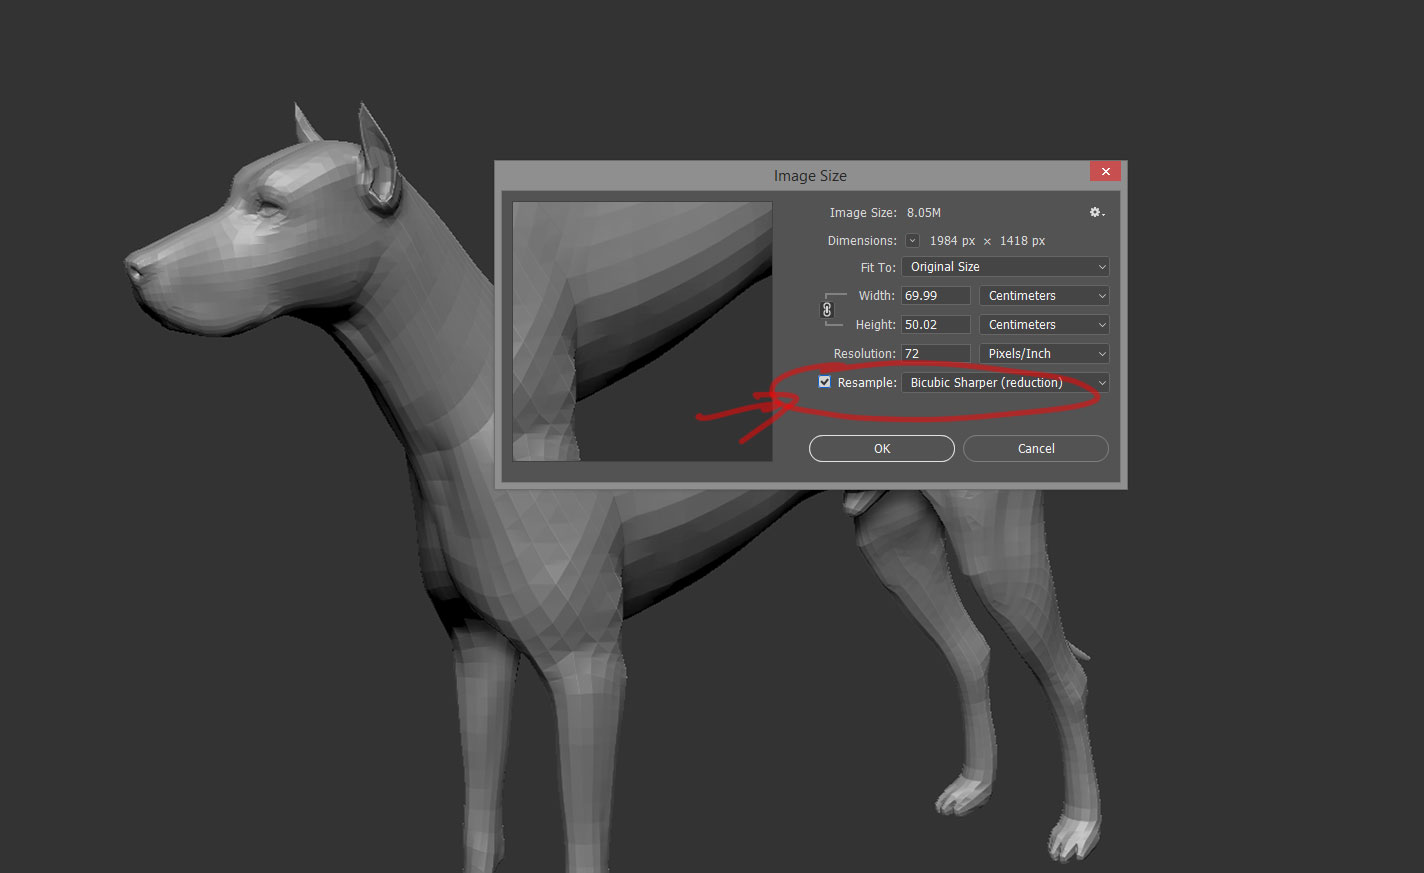This screenshot has height=873, width=1424.
Task: Change the Width unit dropdown from Centimeters
Action: [x=1044, y=296]
